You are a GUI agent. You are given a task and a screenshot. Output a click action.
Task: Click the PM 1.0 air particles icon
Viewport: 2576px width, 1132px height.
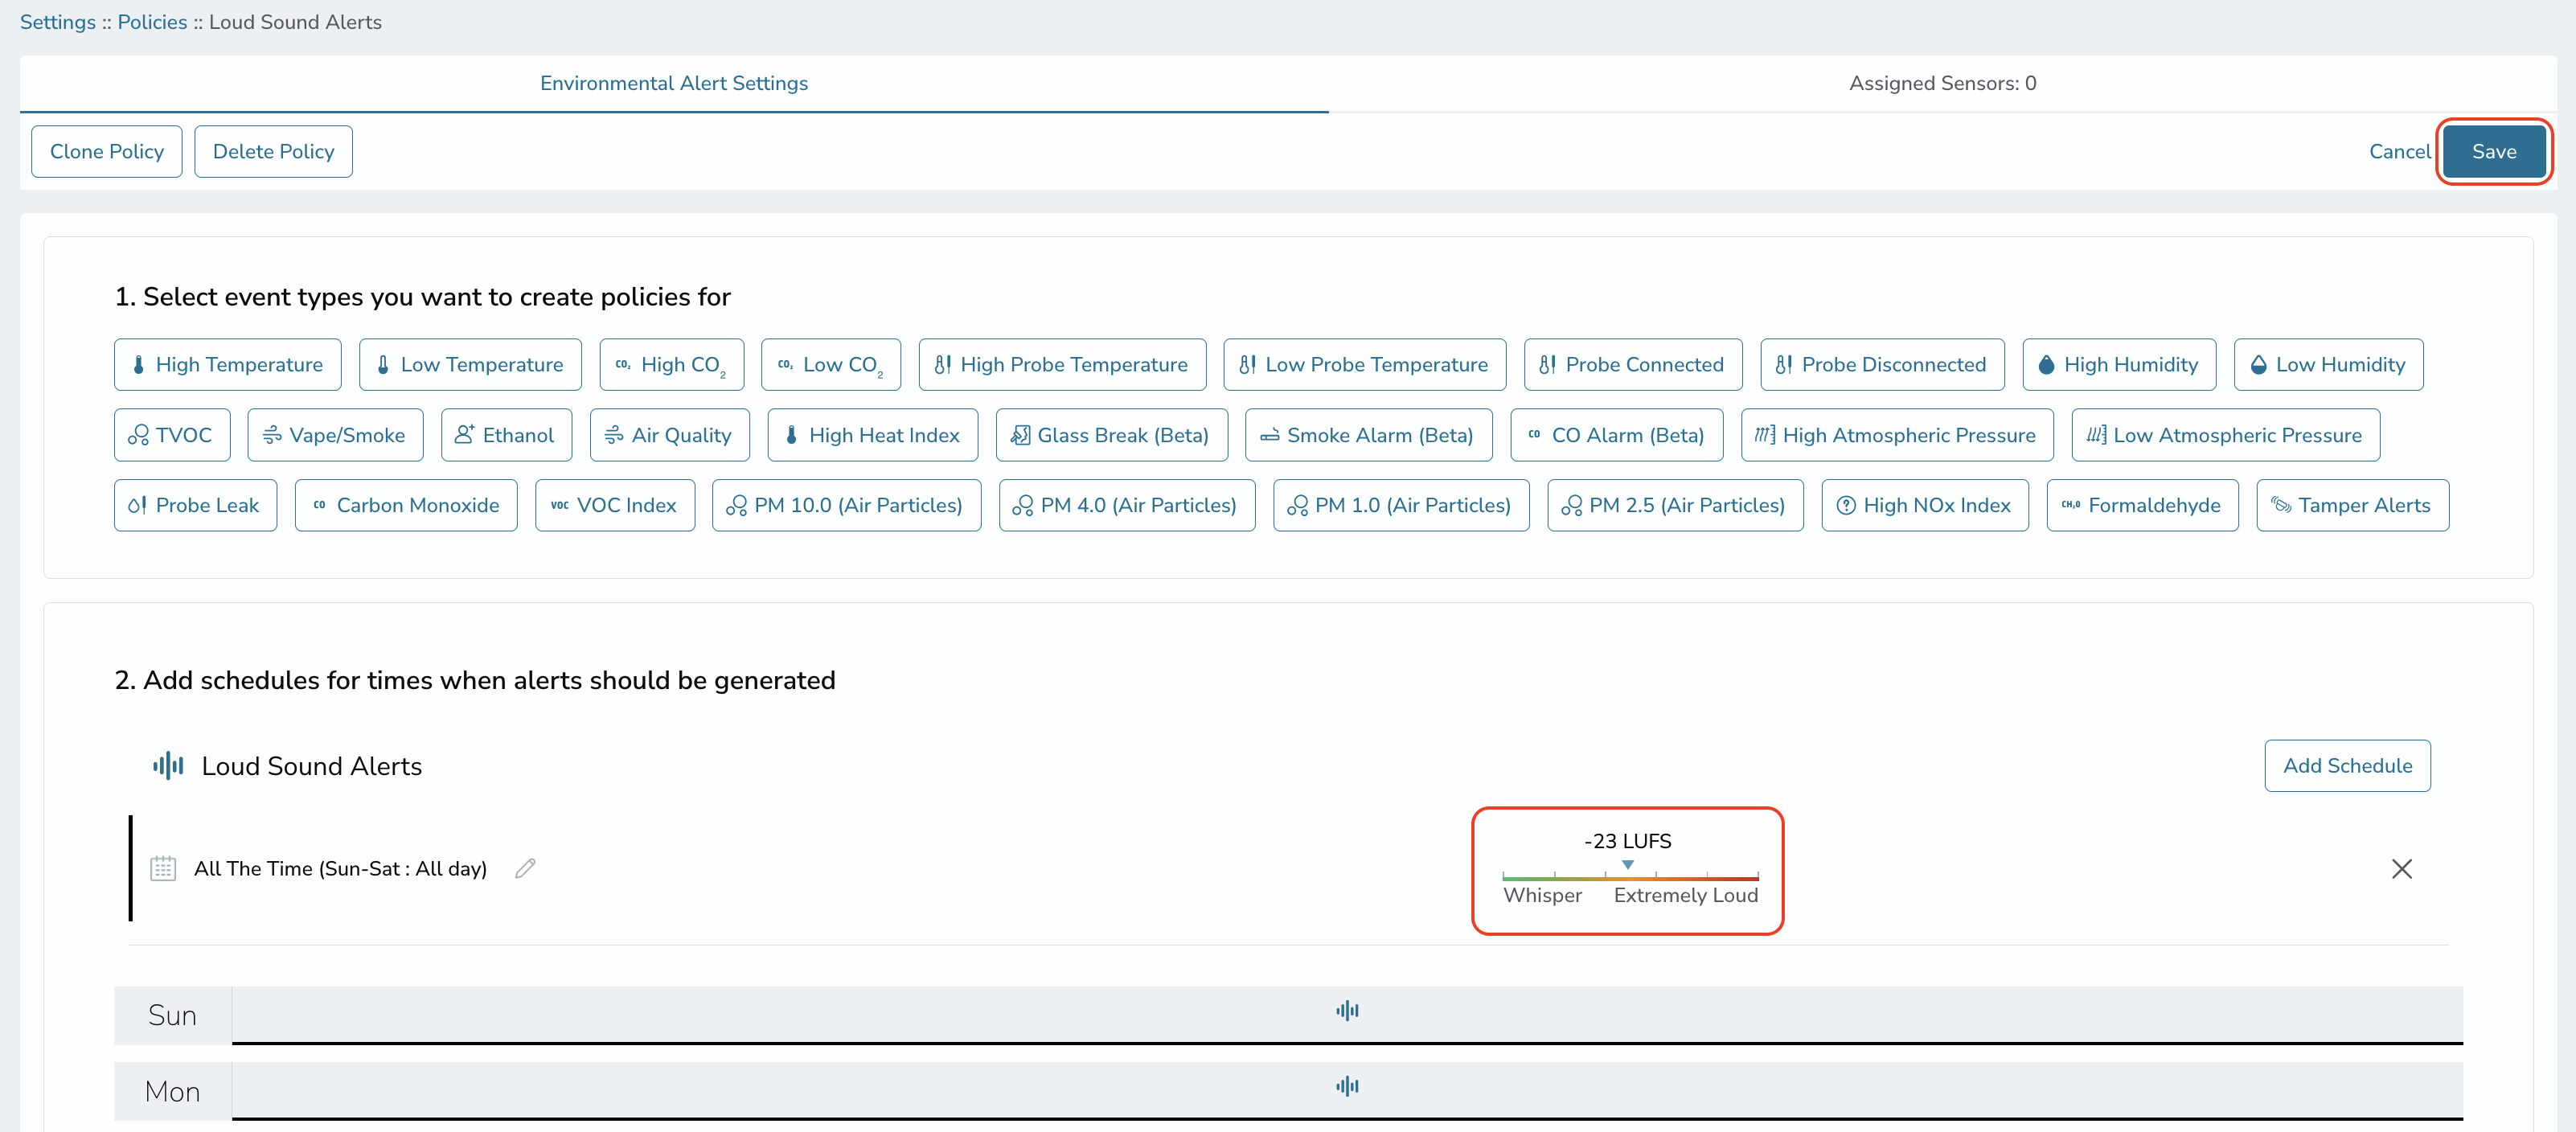point(1298,506)
